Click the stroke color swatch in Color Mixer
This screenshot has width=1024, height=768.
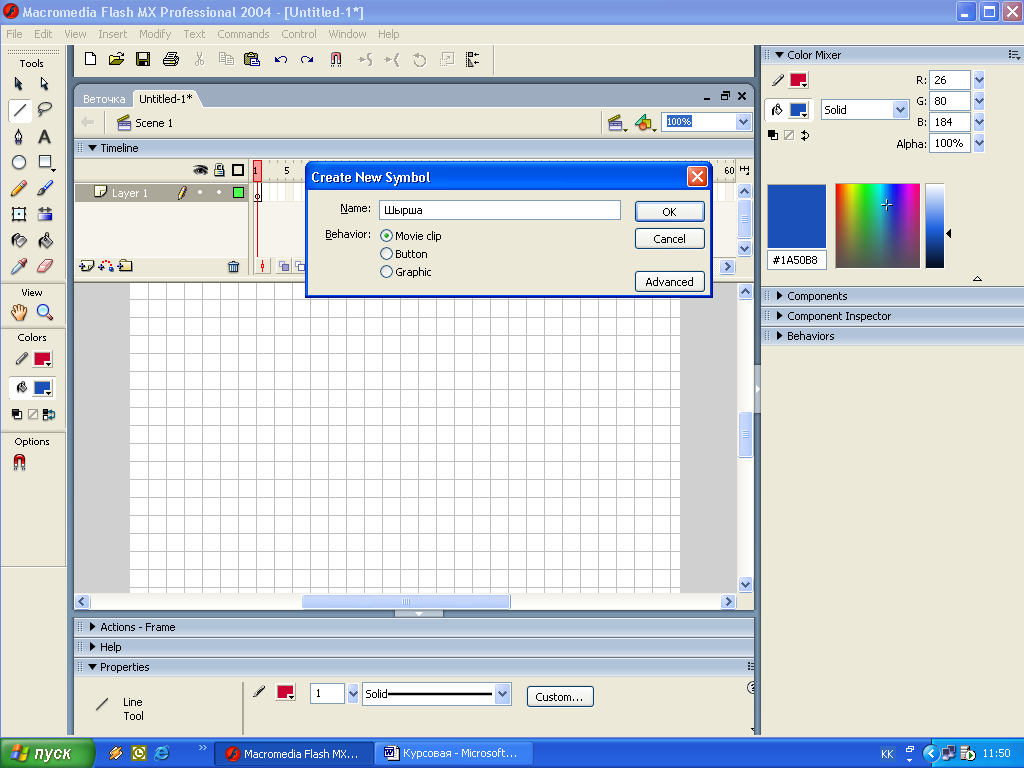click(799, 80)
